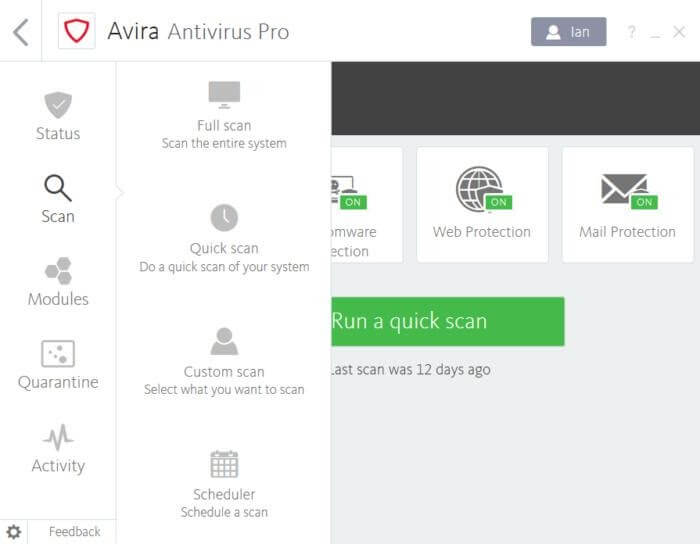This screenshot has width=700, height=544.
Task: Open the Ian user account button
Action: (x=568, y=32)
